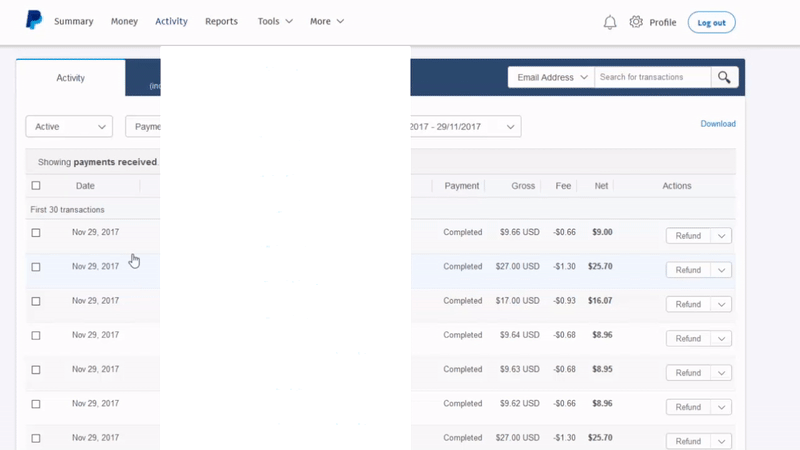
Task: Click the PayPal logo icon
Action: (34, 20)
